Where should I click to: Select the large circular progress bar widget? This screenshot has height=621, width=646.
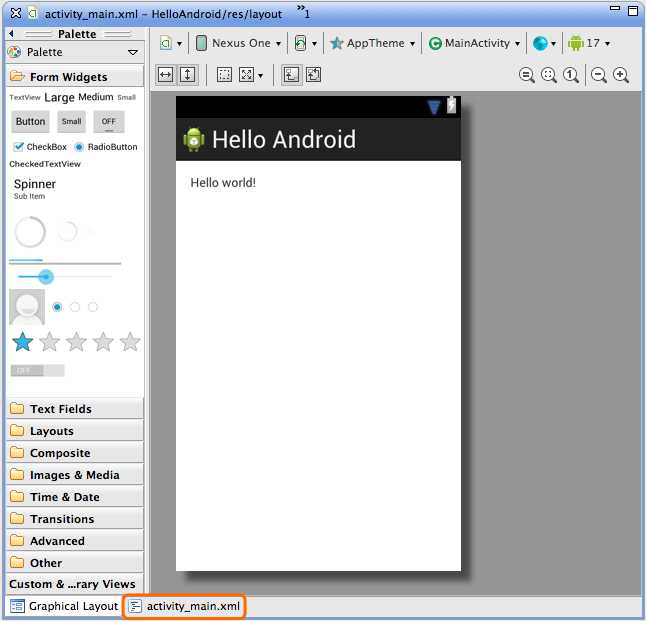[x=30, y=232]
